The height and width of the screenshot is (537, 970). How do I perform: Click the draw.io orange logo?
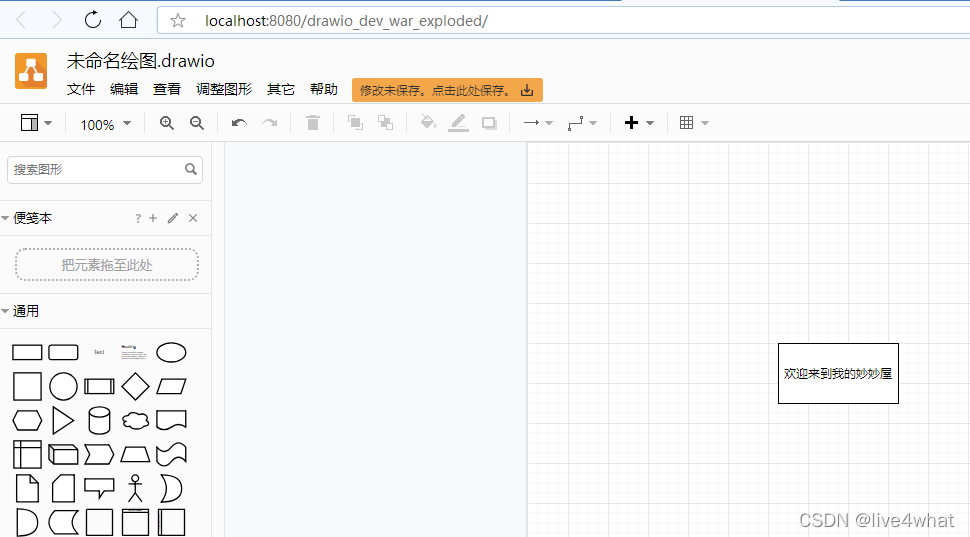(x=31, y=71)
